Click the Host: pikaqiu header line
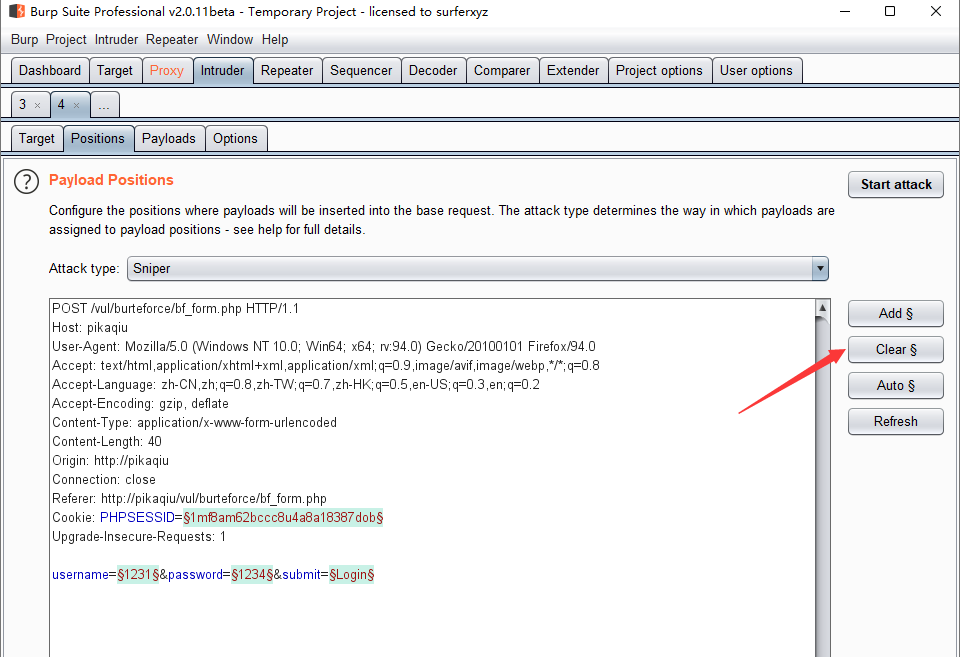The image size is (960, 657). [90, 328]
